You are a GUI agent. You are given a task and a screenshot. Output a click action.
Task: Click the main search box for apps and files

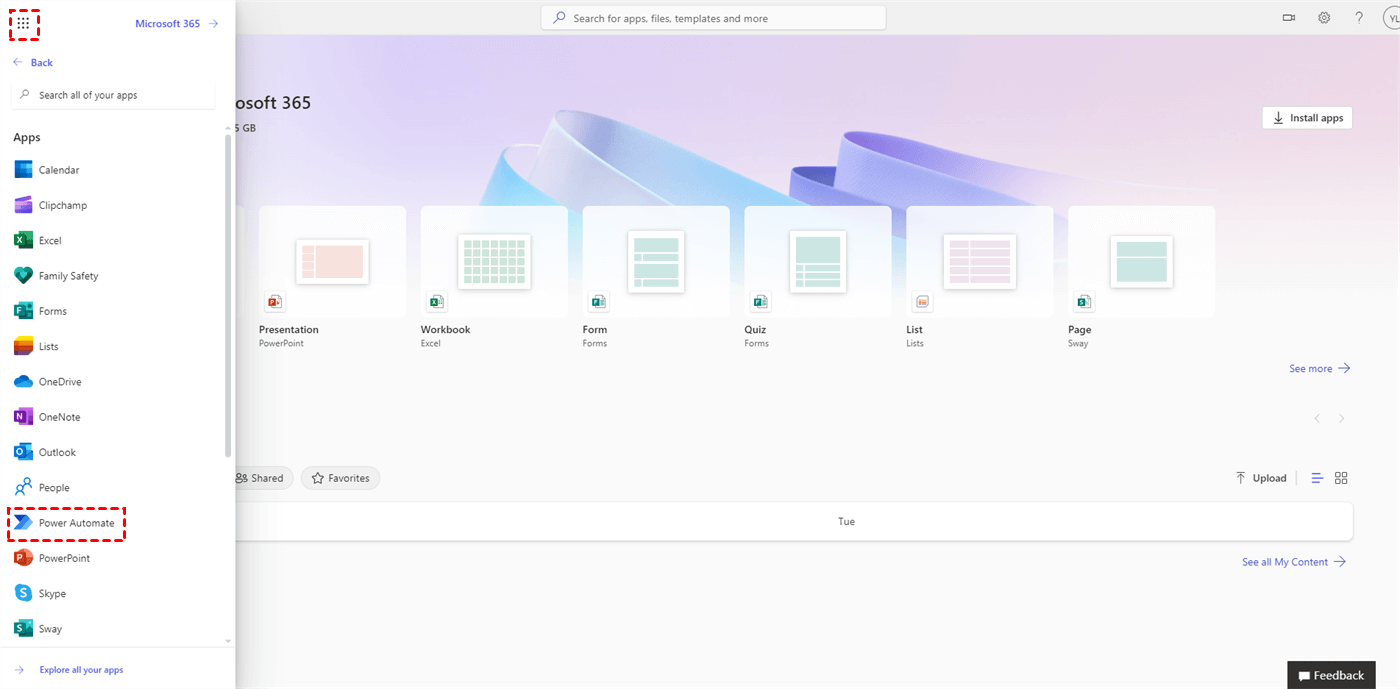pyautogui.click(x=714, y=18)
